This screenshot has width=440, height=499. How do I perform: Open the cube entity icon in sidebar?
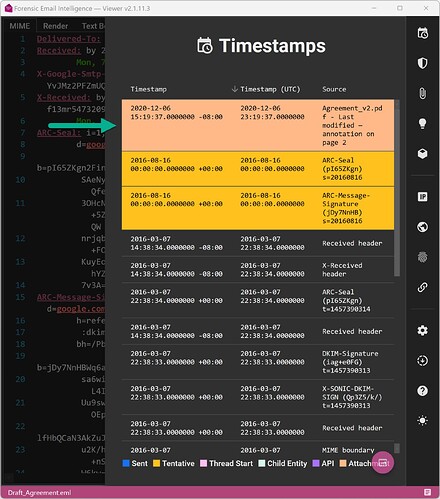click(422, 154)
